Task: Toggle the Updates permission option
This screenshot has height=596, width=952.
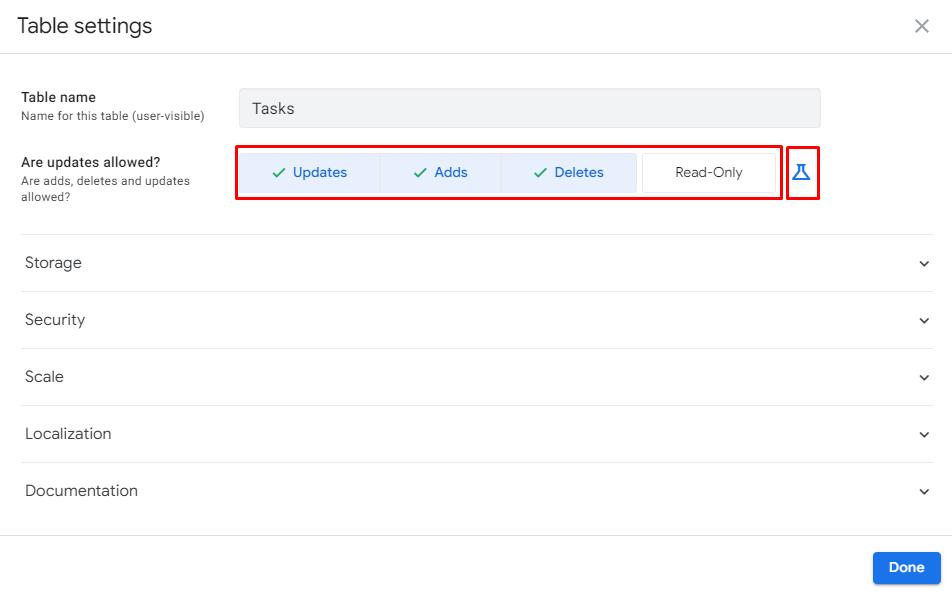Action: pos(309,172)
